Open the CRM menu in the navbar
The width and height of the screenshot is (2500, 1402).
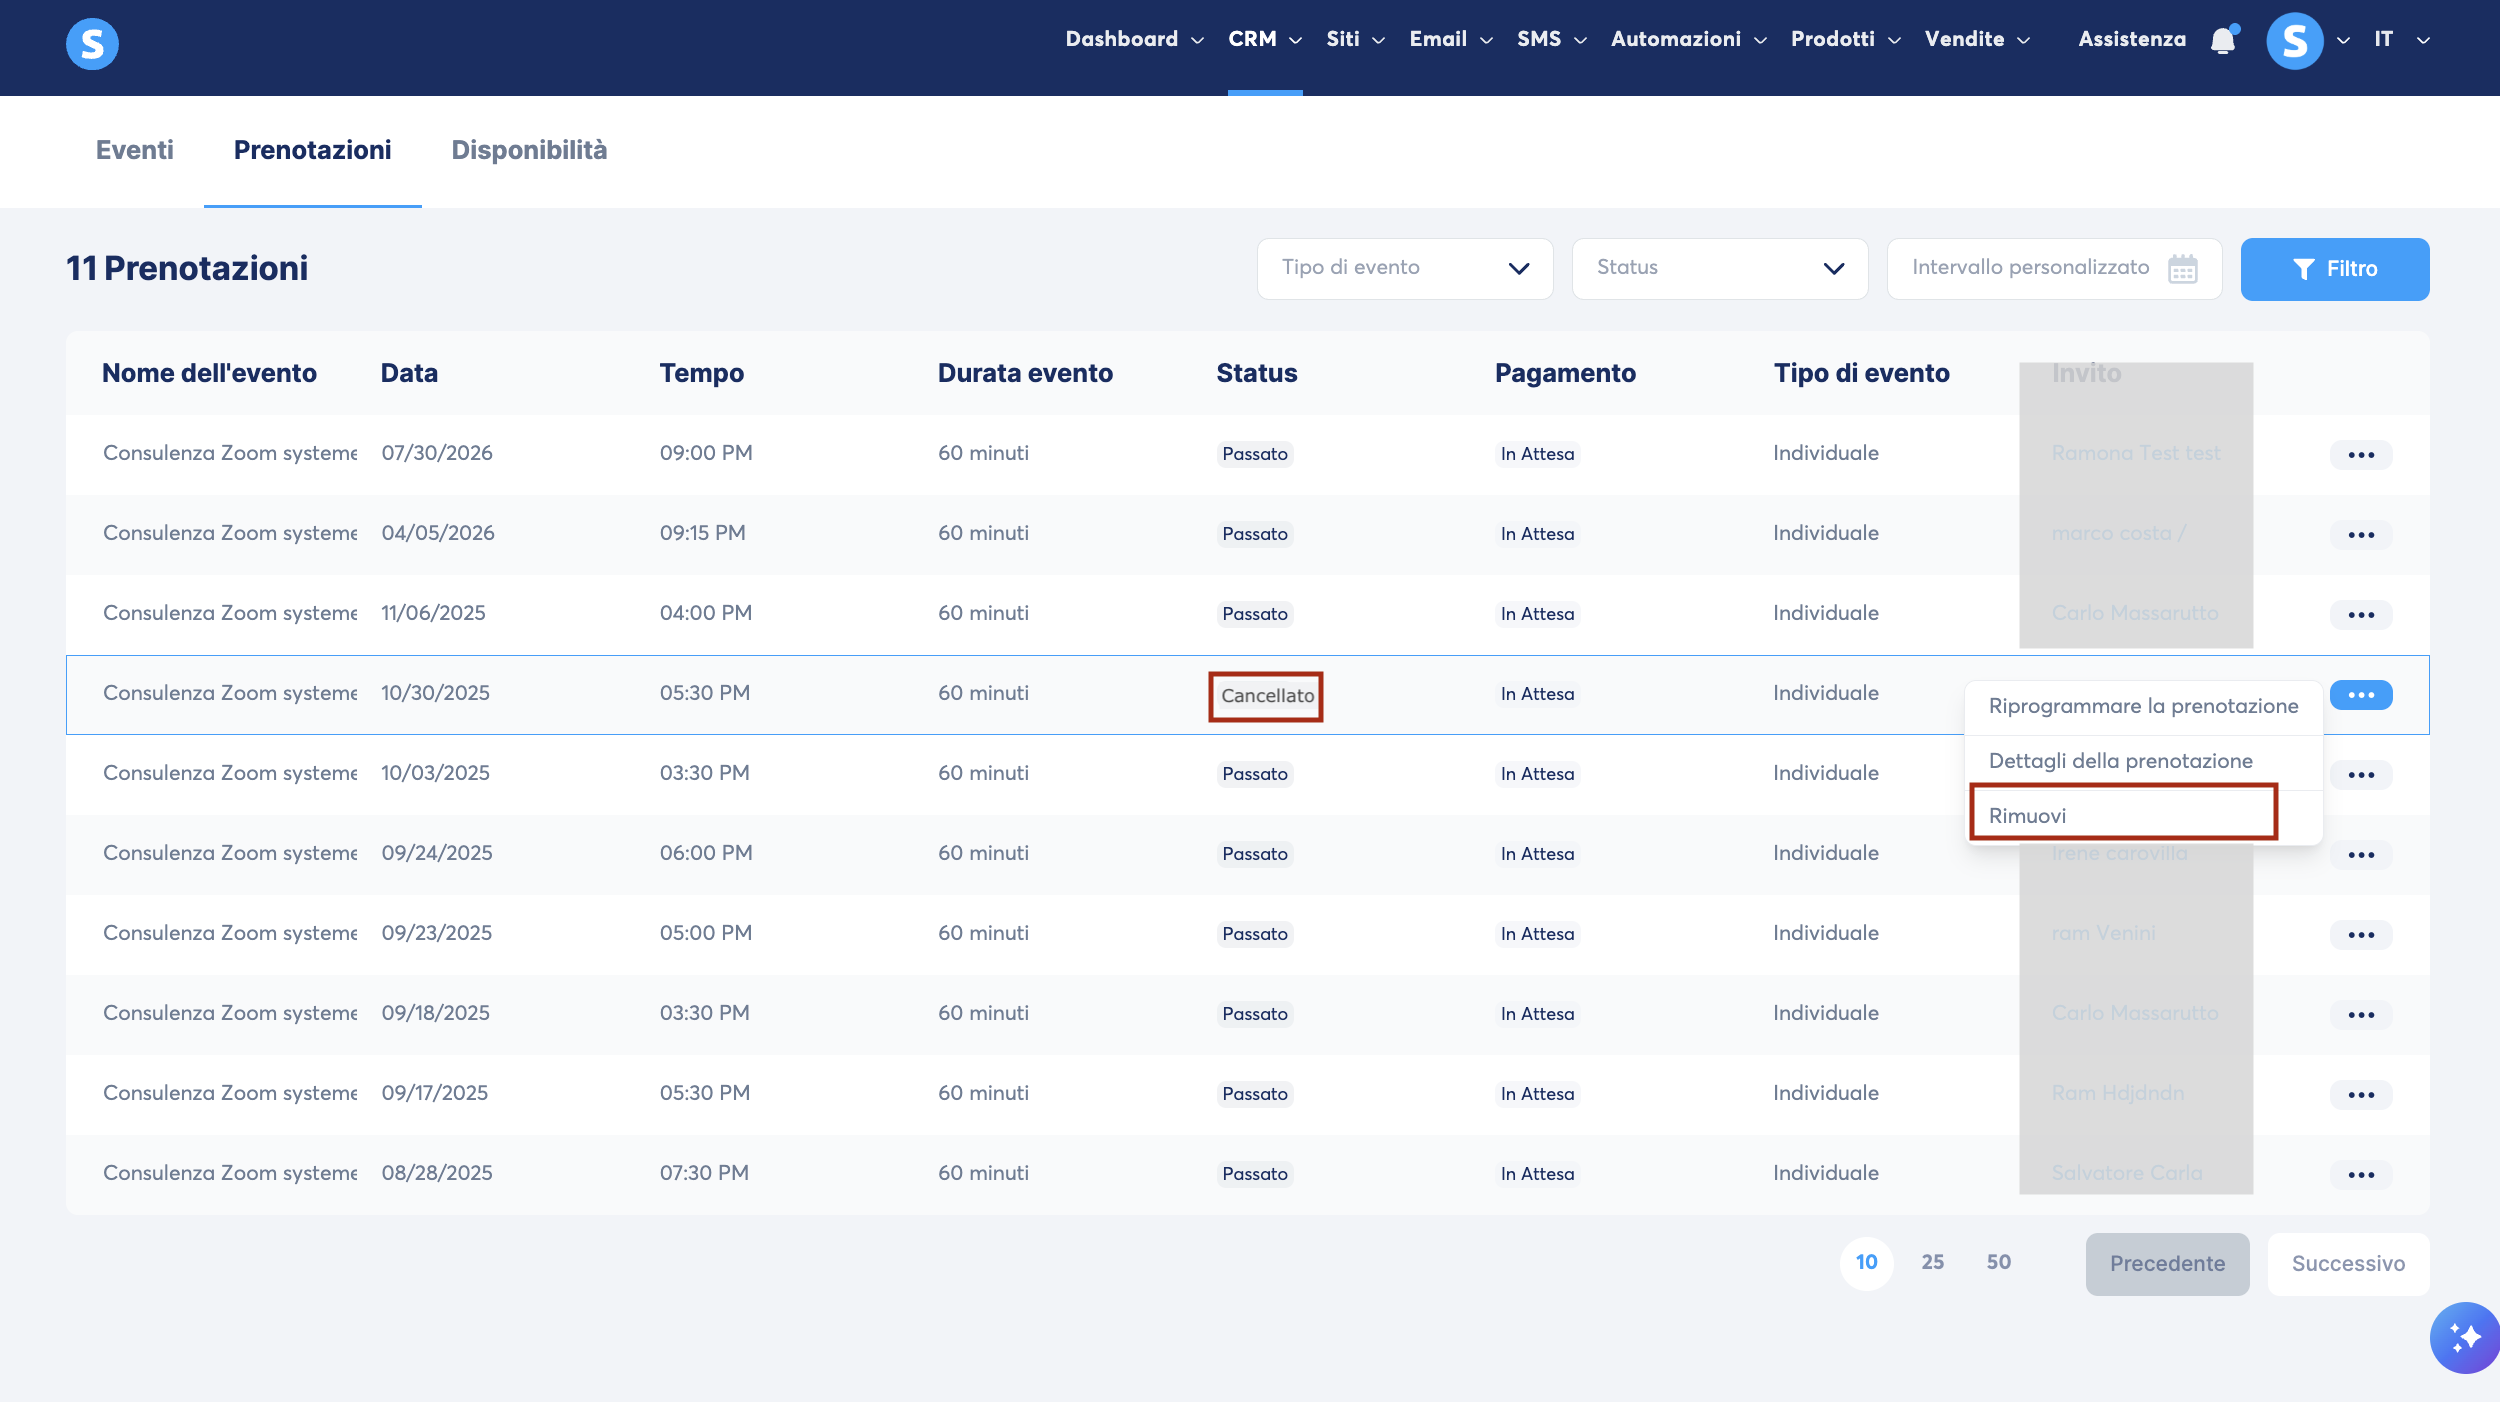(x=1265, y=39)
